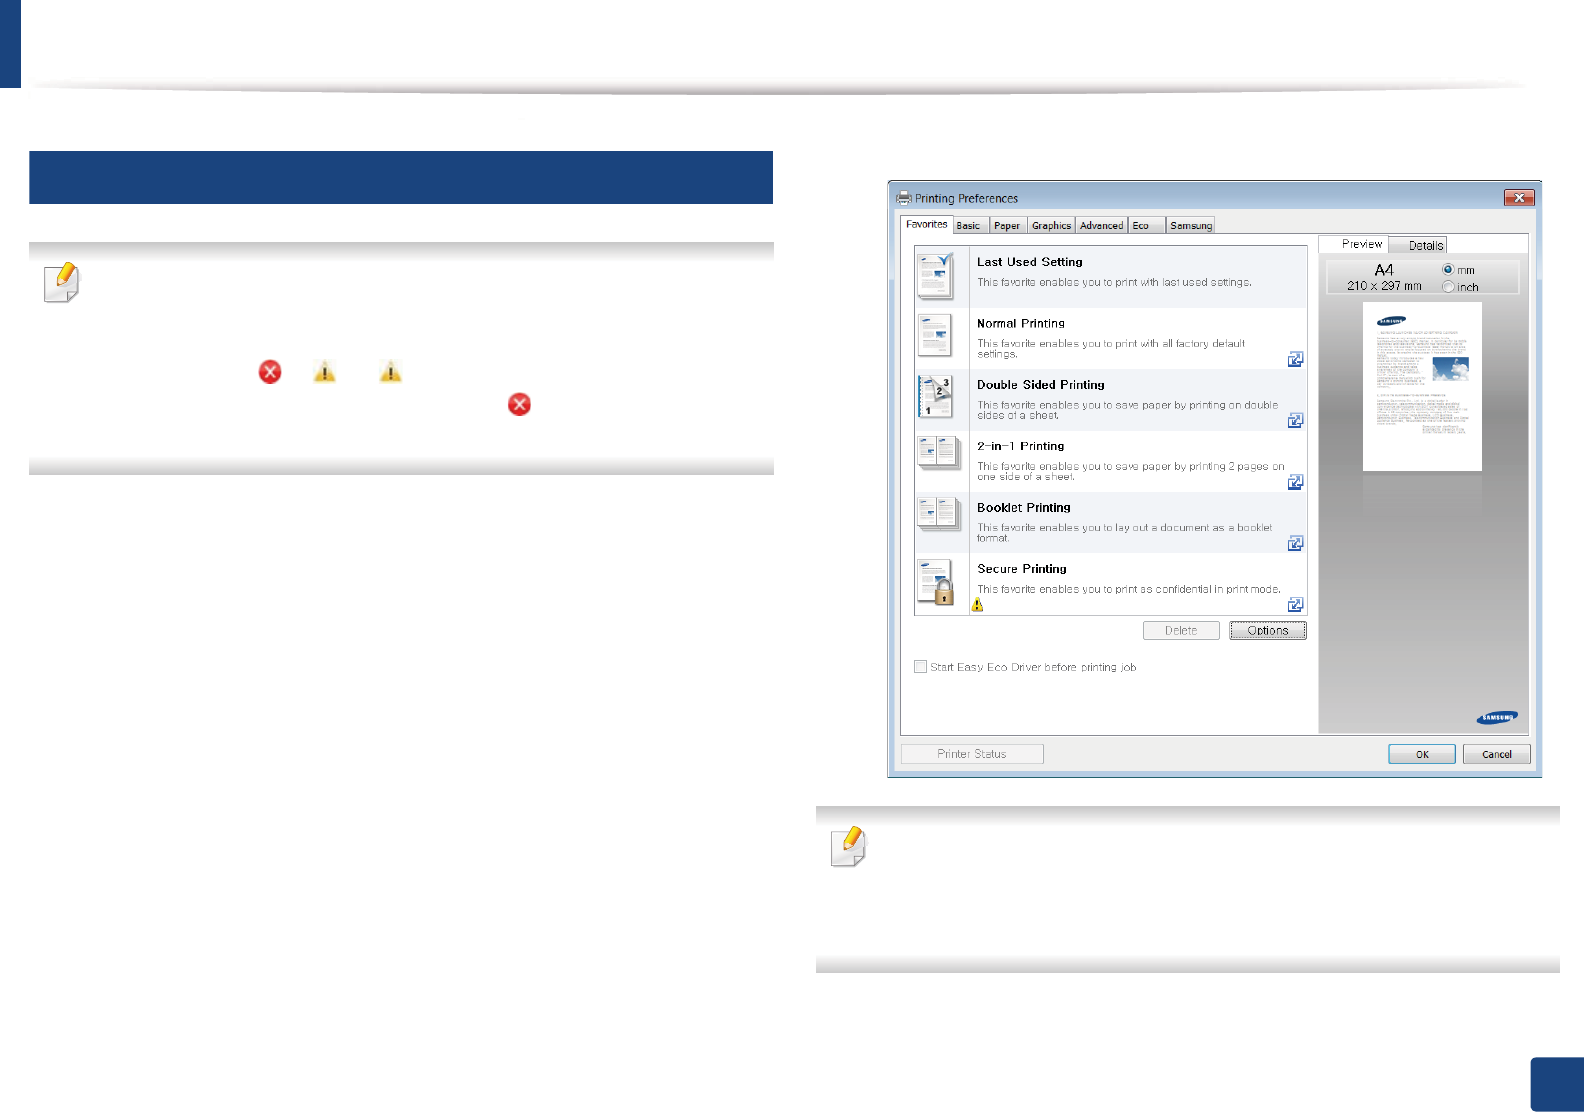Click the Options button

(x=1268, y=630)
